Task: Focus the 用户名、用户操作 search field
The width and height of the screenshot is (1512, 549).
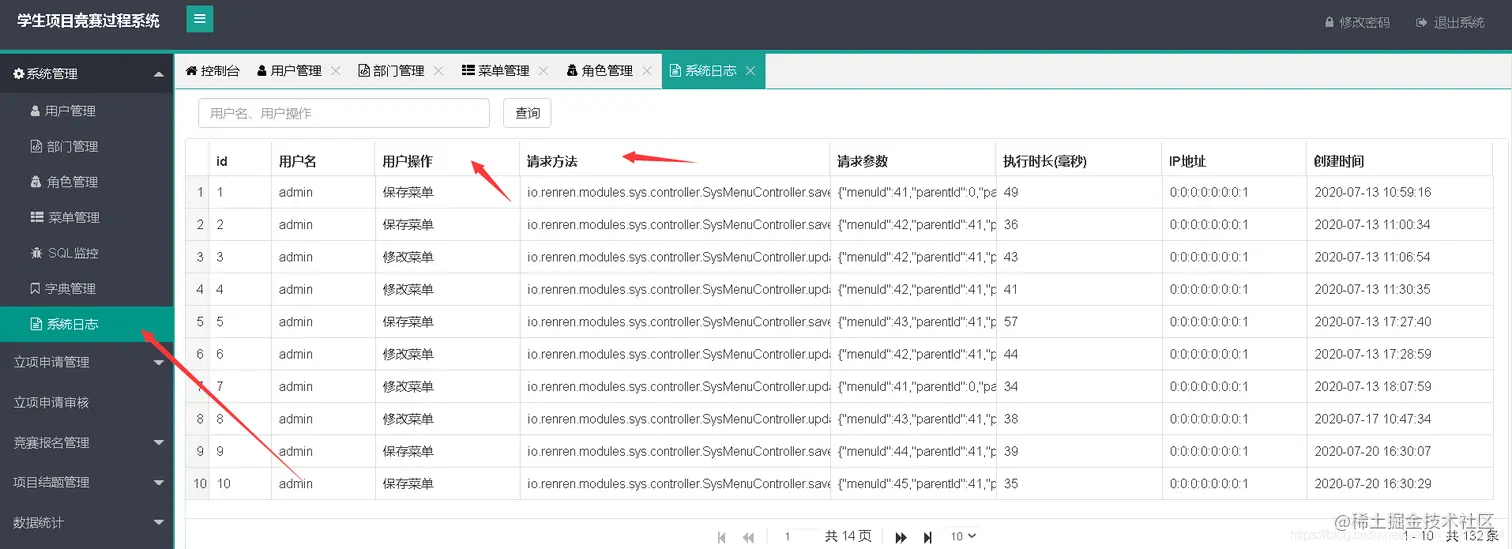Action: (x=344, y=113)
